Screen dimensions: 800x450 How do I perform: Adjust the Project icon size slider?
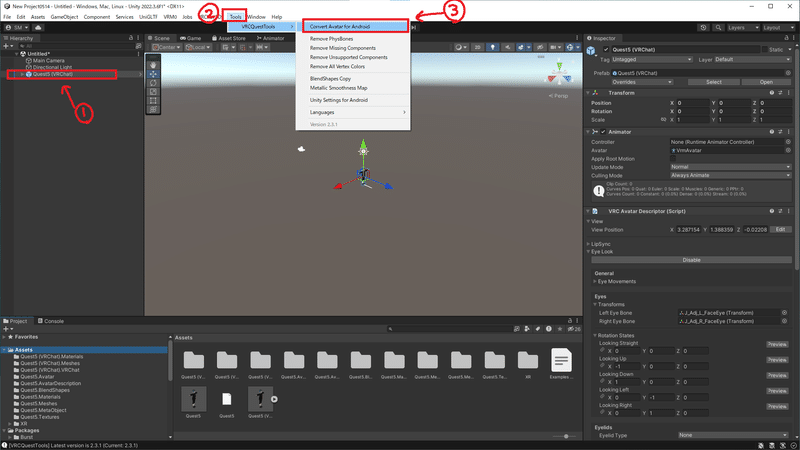tap(566, 436)
